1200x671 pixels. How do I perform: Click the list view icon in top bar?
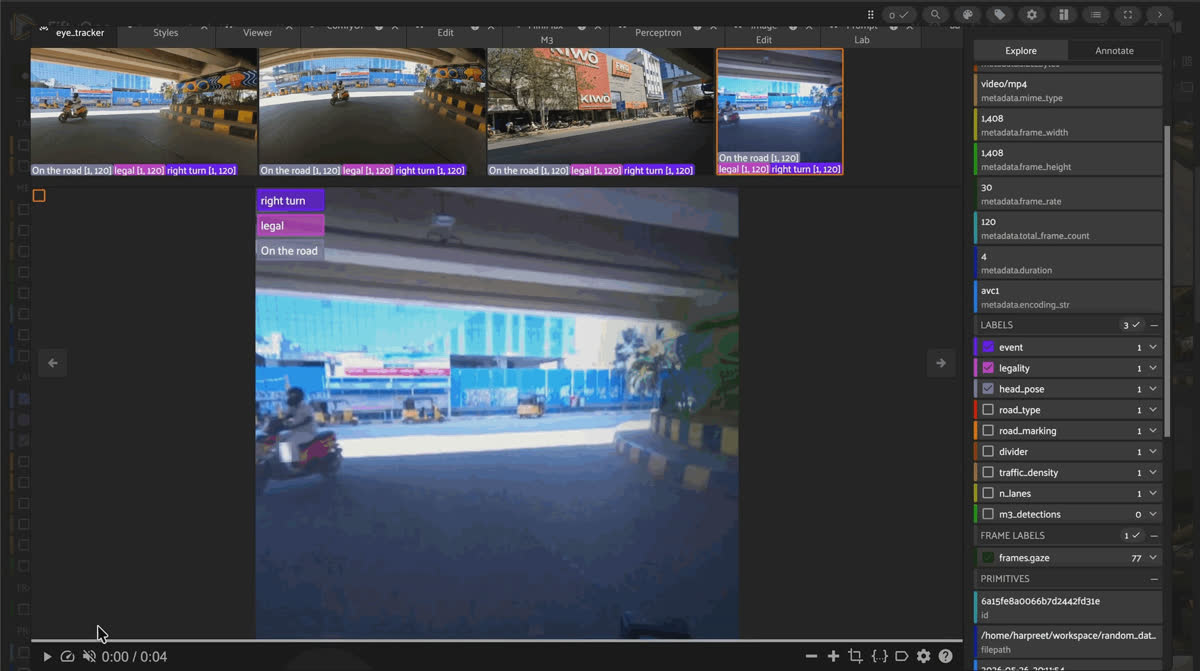click(x=1096, y=14)
